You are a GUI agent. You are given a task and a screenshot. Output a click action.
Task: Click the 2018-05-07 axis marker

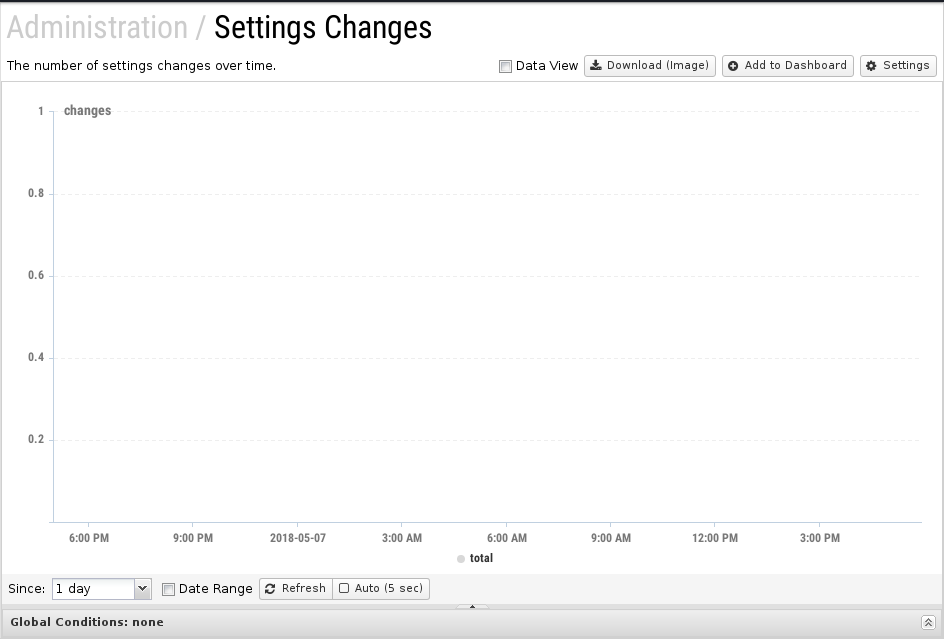pos(297,538)
